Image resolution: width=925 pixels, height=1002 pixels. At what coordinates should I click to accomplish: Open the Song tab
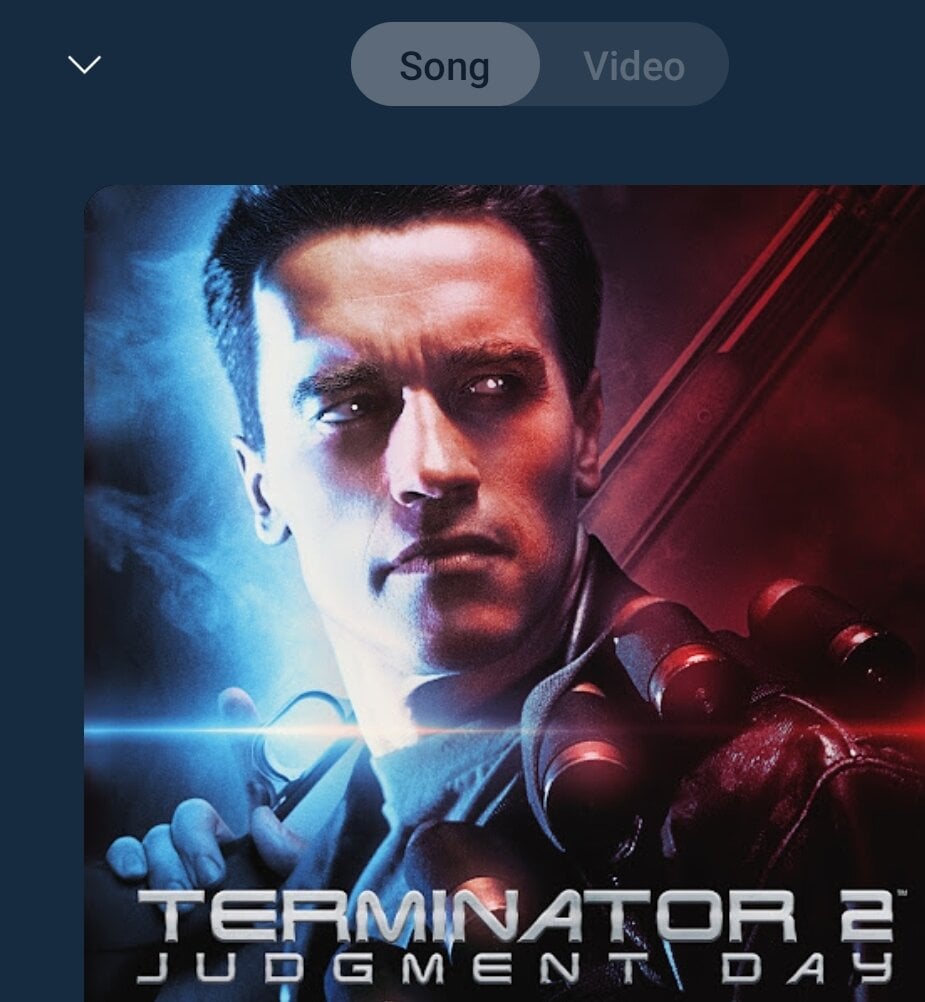[x=445, y=65]
